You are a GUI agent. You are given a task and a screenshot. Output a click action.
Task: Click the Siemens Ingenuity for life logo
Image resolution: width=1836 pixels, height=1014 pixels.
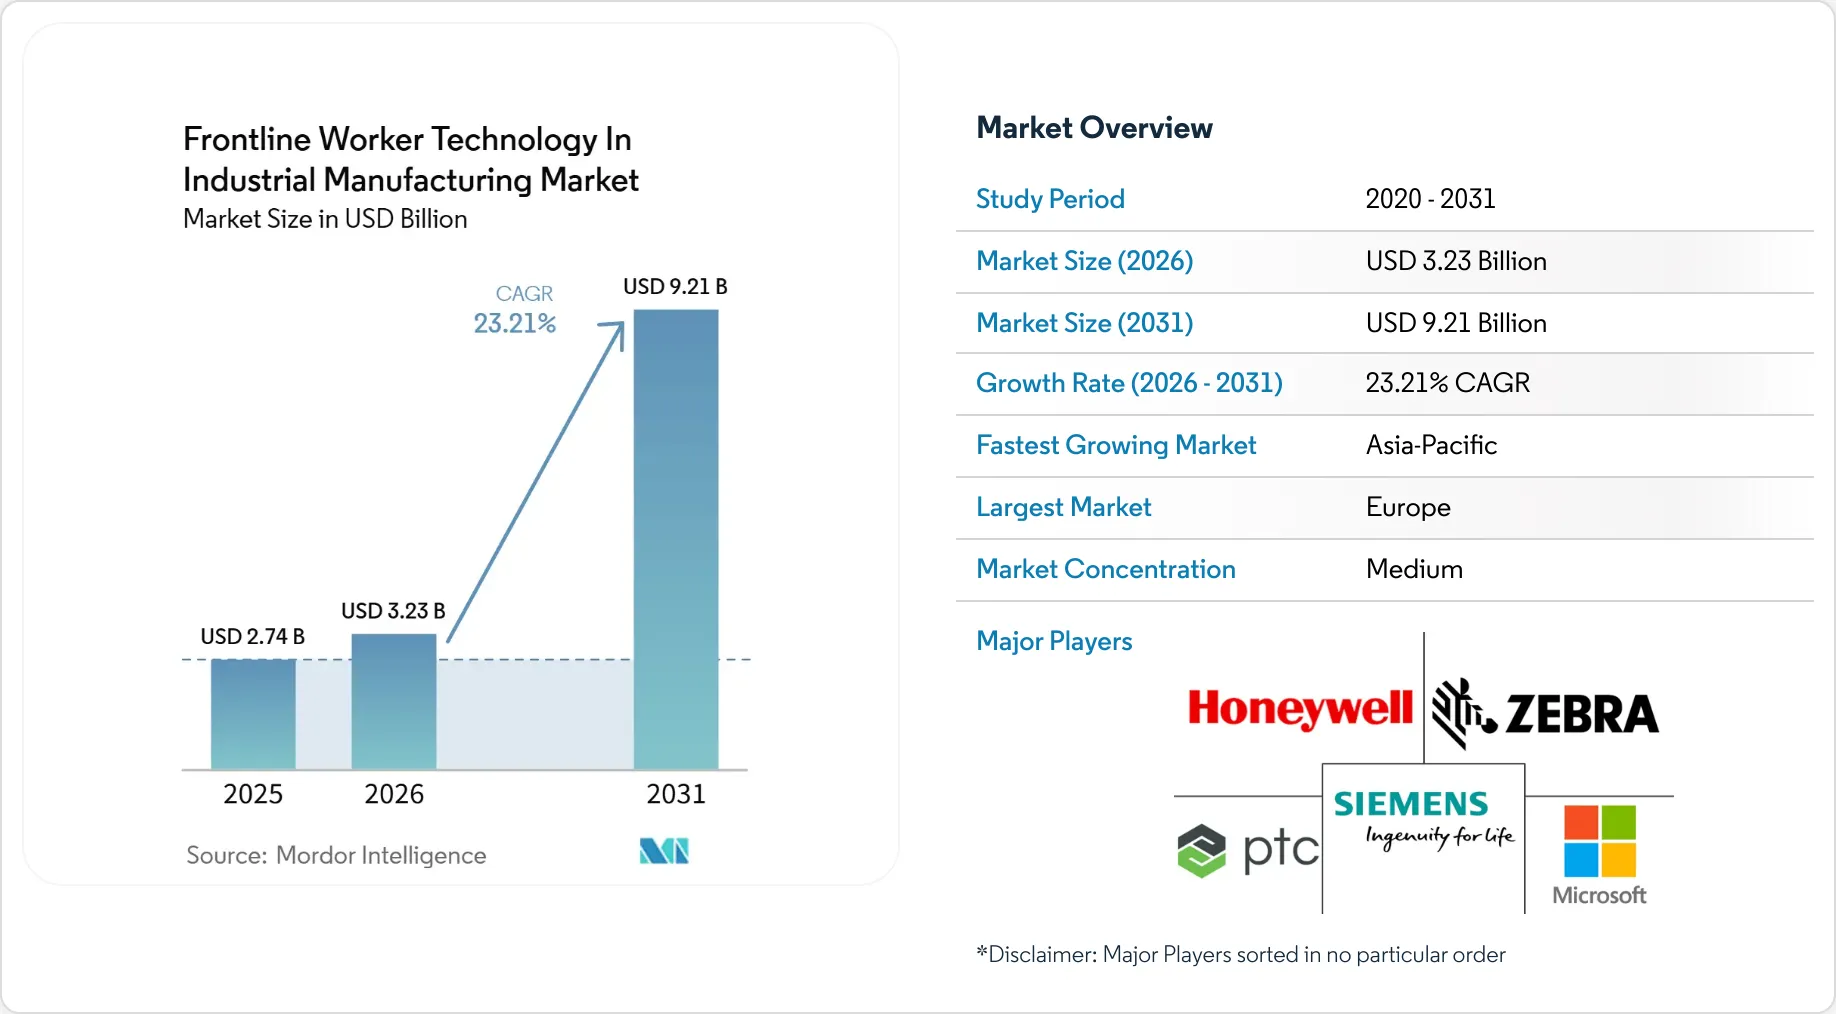pyautogui.click(x=1424, y=820)
